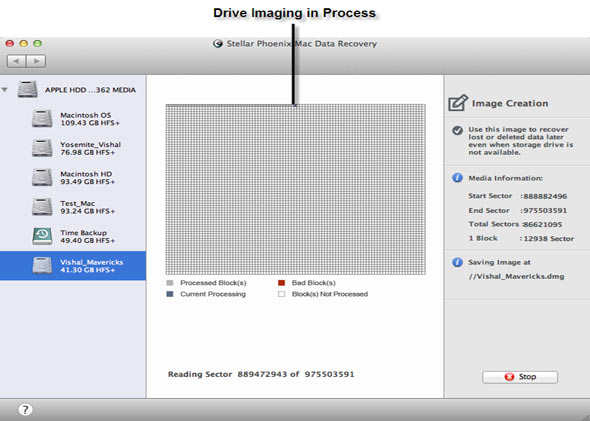Click the End Sector value 975503591
This screenshot has height=421, width=590.
click(545, 211)
